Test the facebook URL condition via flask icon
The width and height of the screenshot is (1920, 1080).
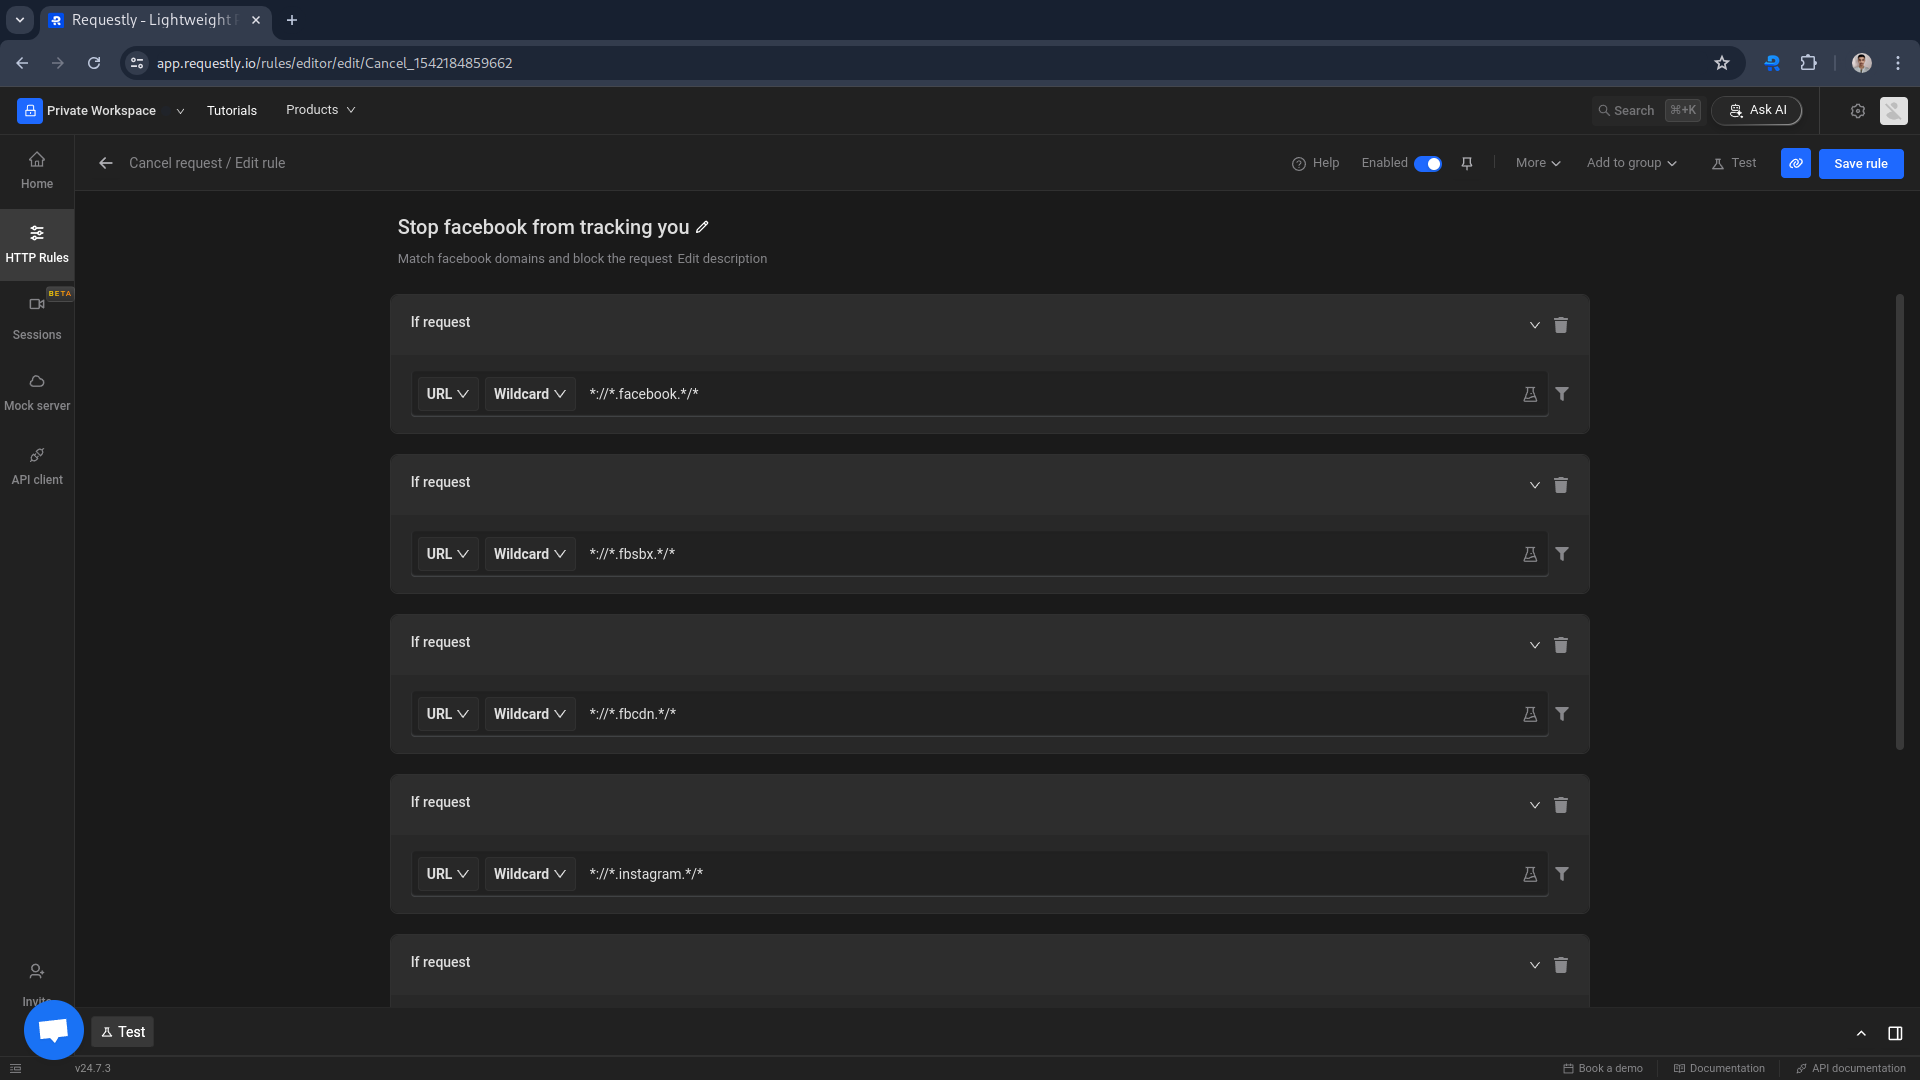(x=1529, y=394)
